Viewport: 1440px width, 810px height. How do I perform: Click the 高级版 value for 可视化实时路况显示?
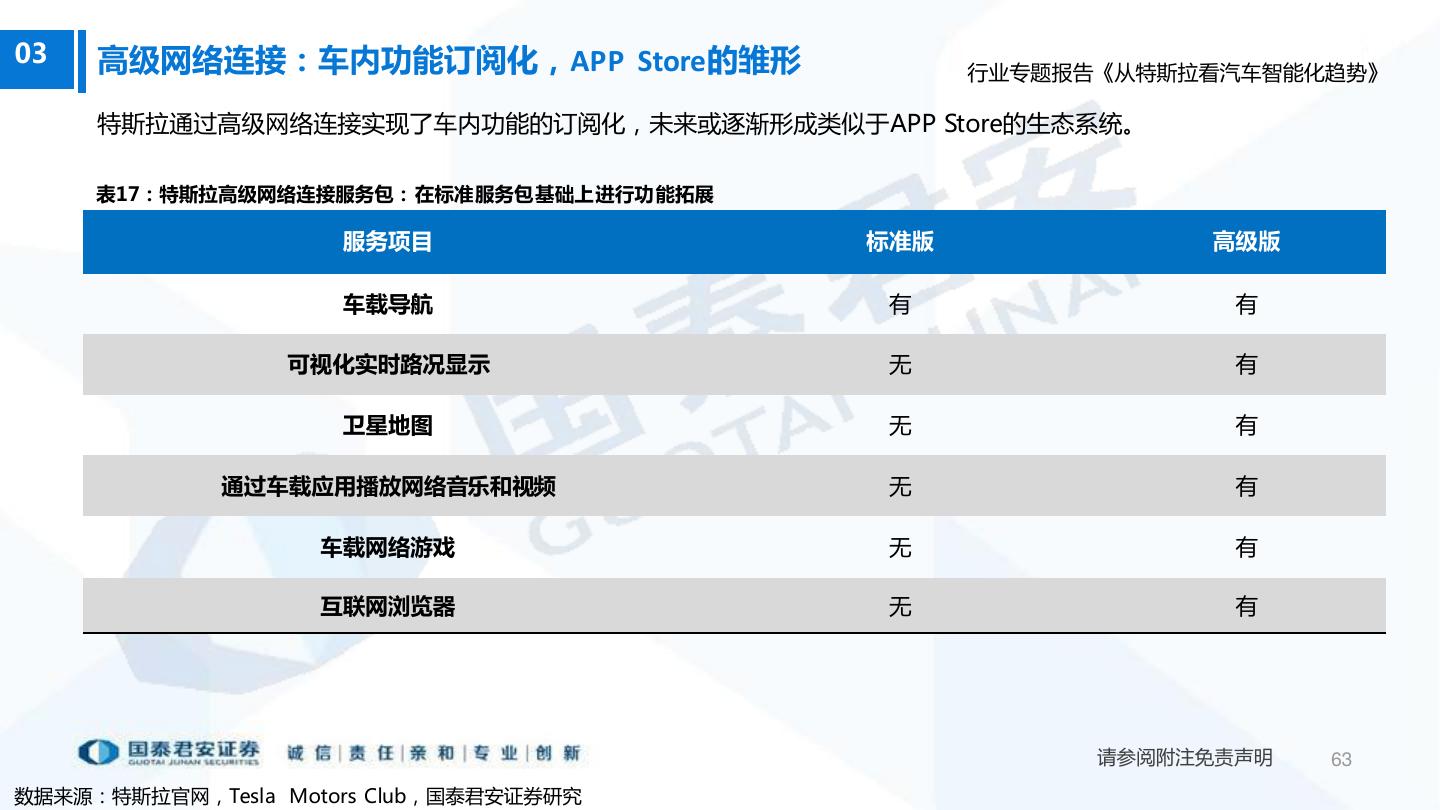[1246, 365]
